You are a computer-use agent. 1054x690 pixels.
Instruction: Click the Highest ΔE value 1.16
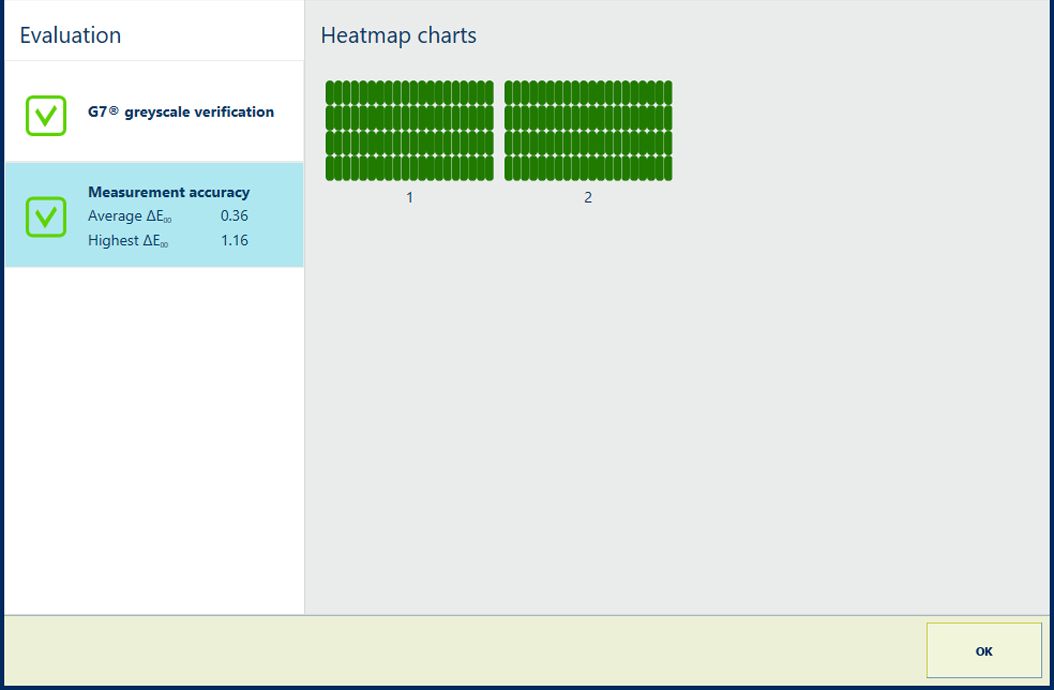click(x=234, y=240)
